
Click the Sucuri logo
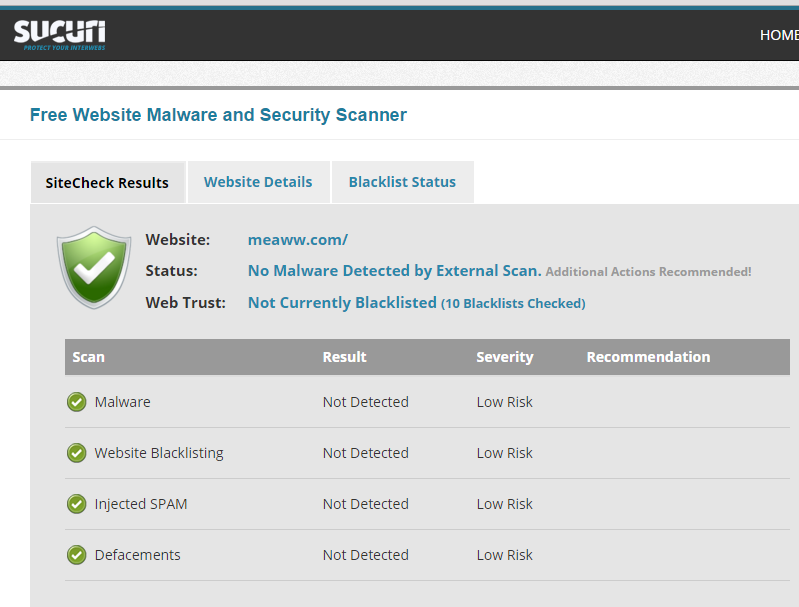click(59, 35)
